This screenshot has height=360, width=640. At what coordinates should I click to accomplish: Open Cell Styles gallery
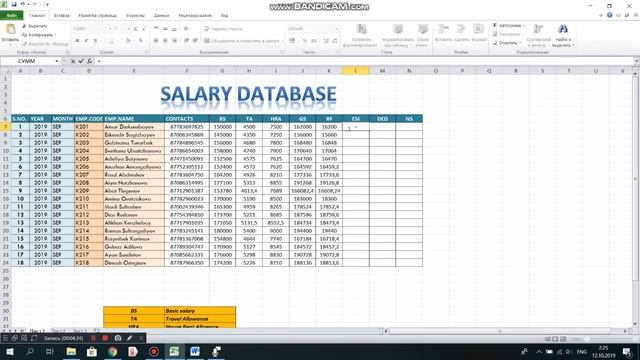423,36
